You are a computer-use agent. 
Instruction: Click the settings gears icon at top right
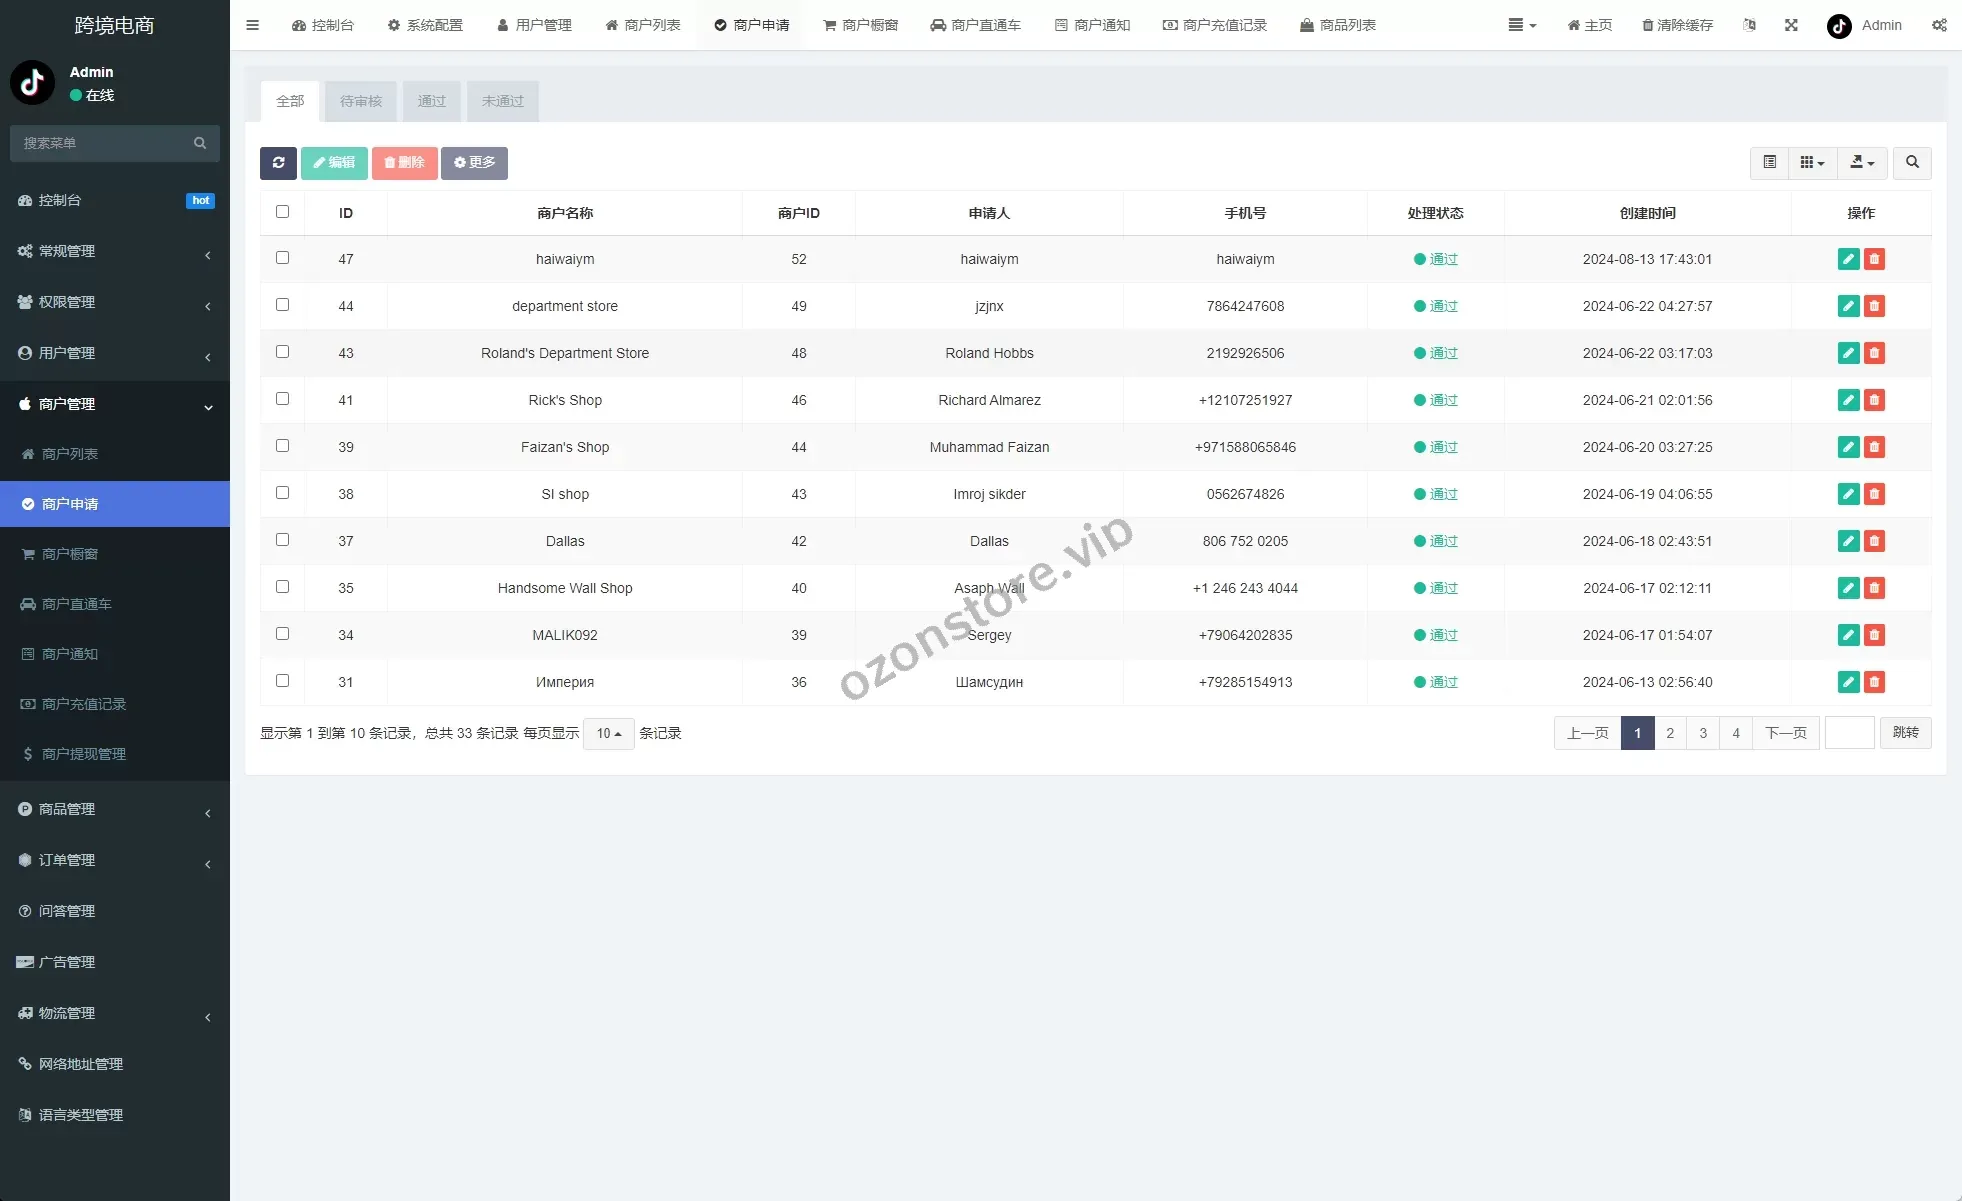[1939, 25]
